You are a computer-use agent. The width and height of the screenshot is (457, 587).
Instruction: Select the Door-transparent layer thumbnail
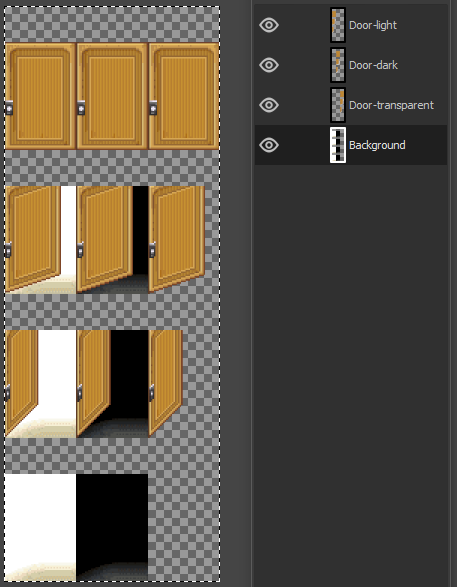click(x=338, y=105)
